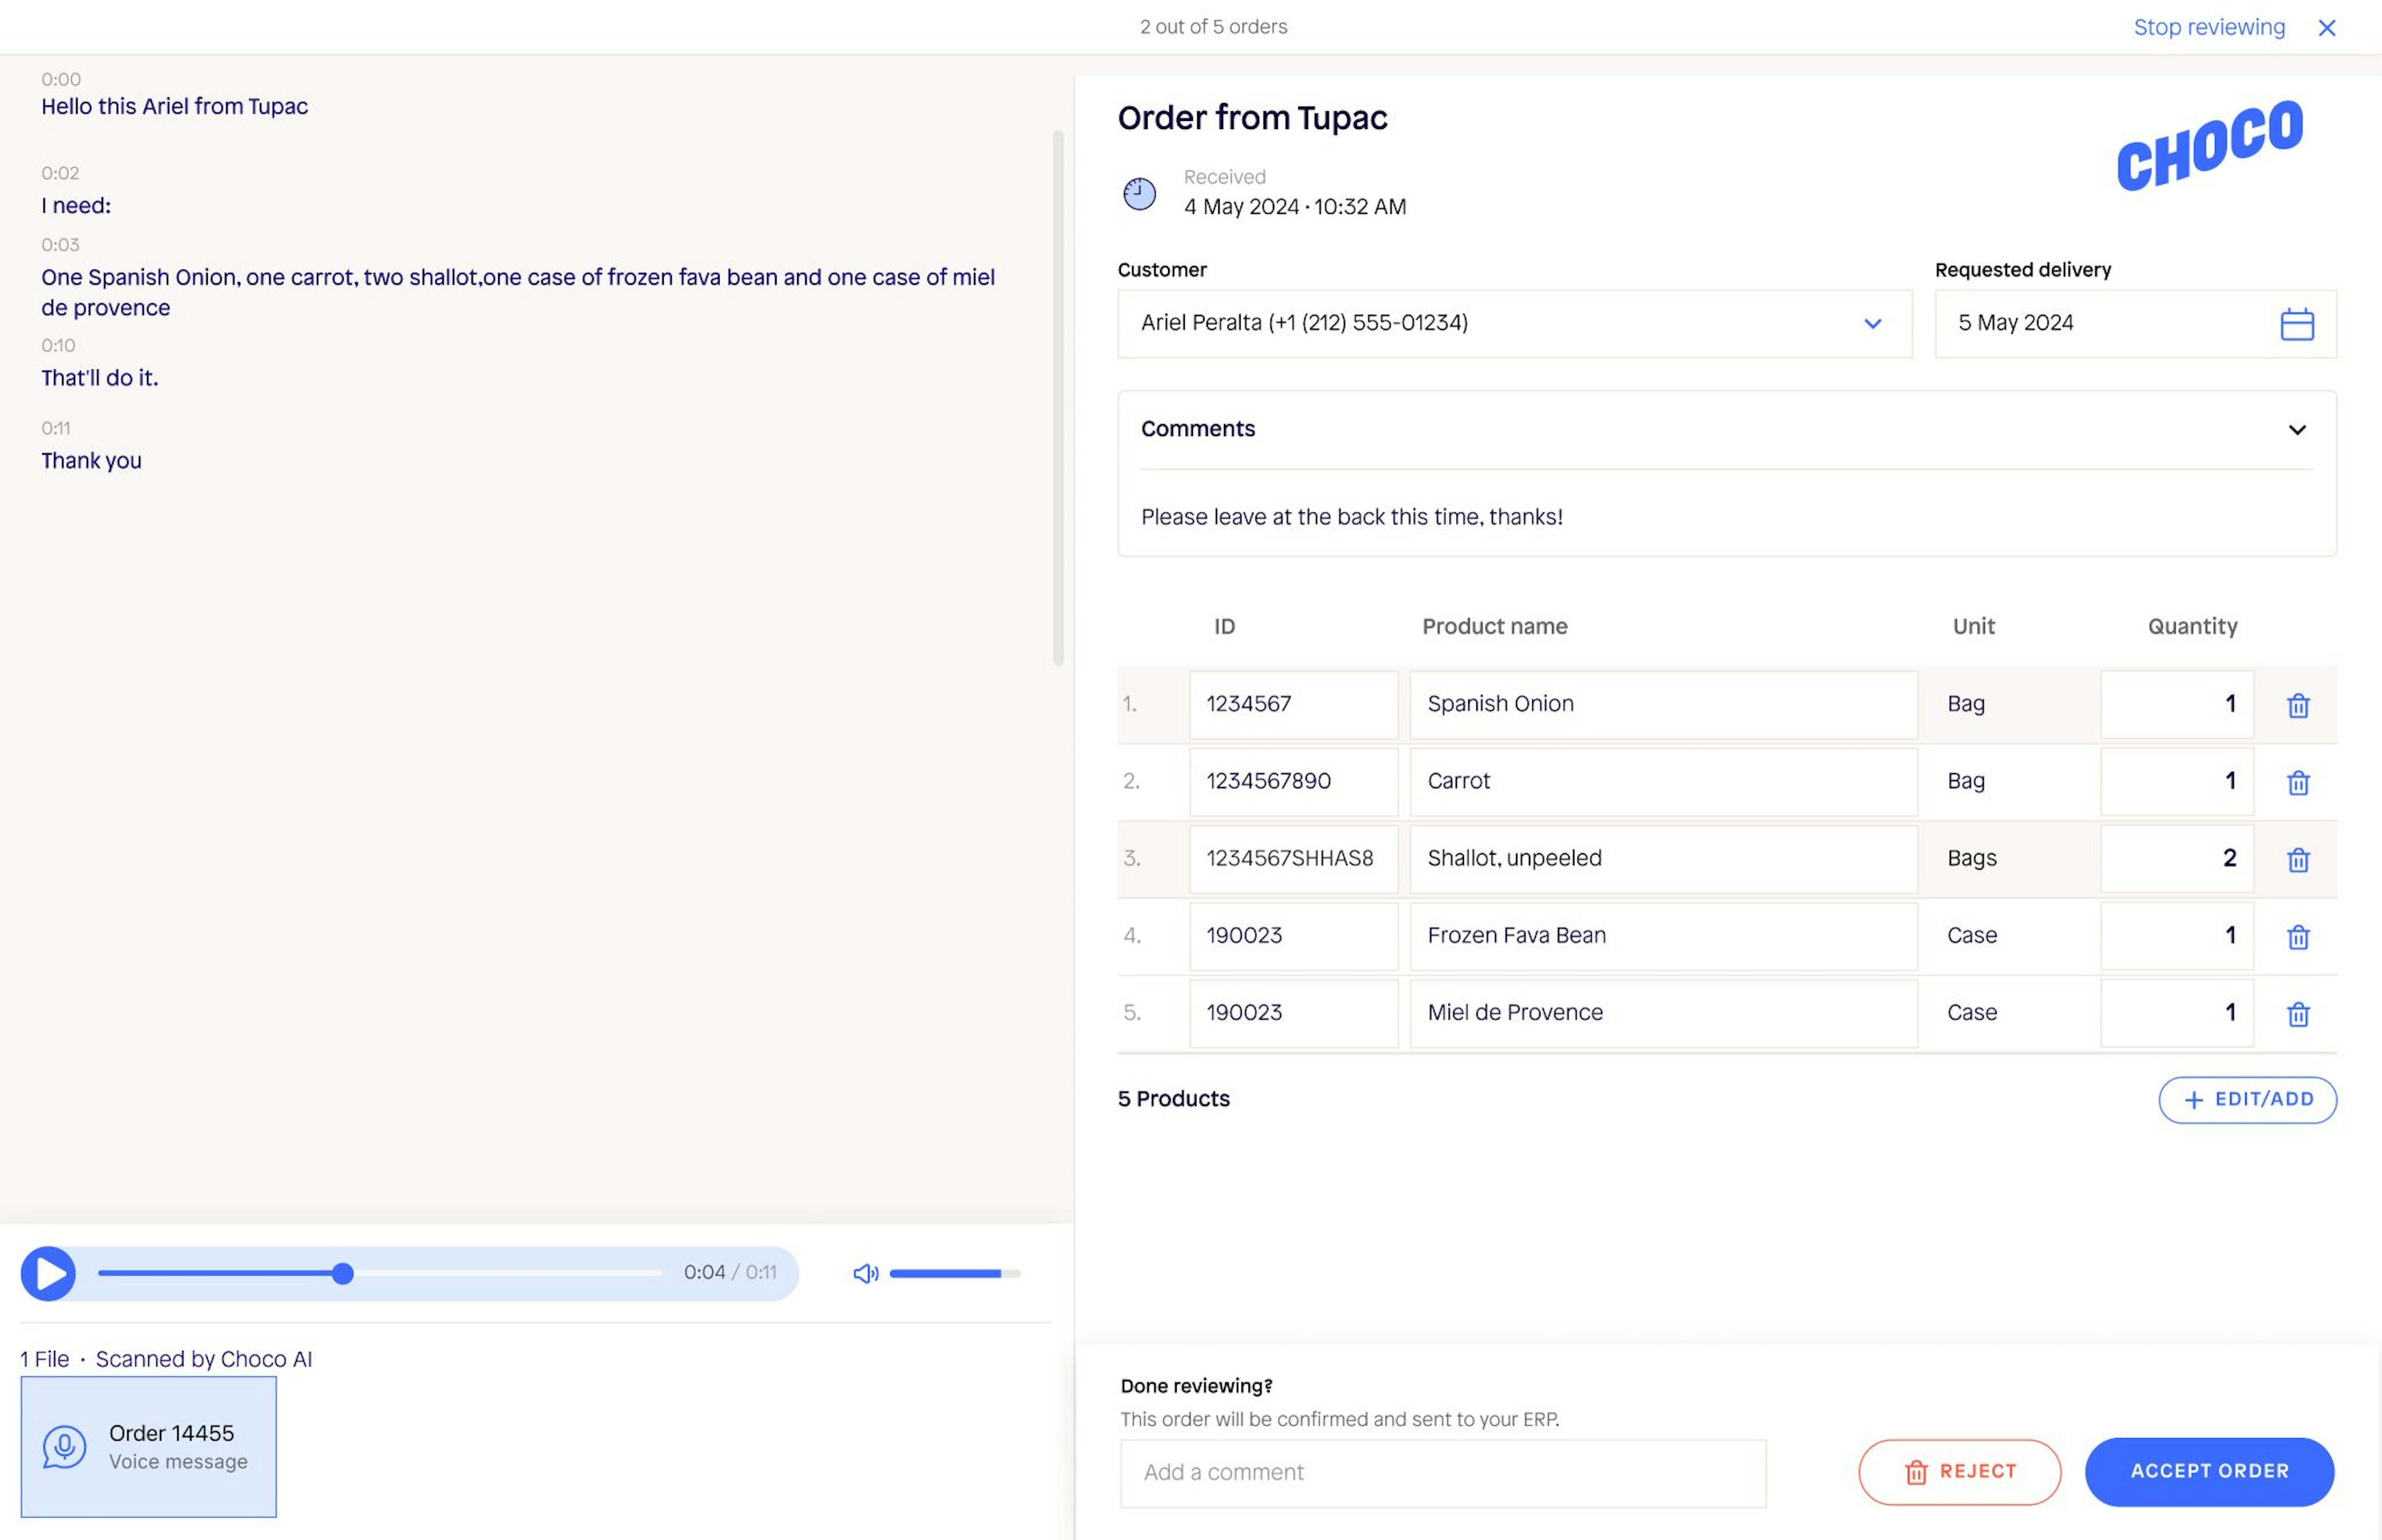Open the requested delivery calendar icon
2382x1540 pixels.
pyautogui.click(x=2296, y=324)
